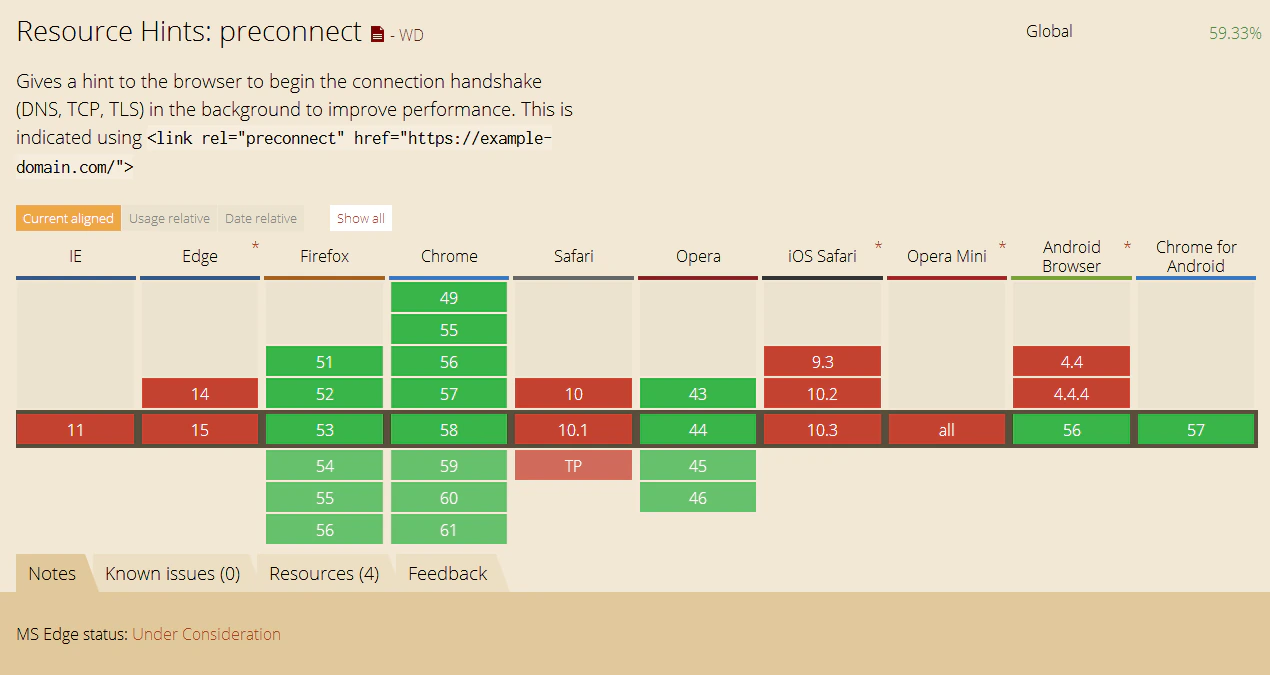Select the Safari 10.1 cell
Image resolution: width=1270 pixels, height=675 pixels.
pos(574,430)
